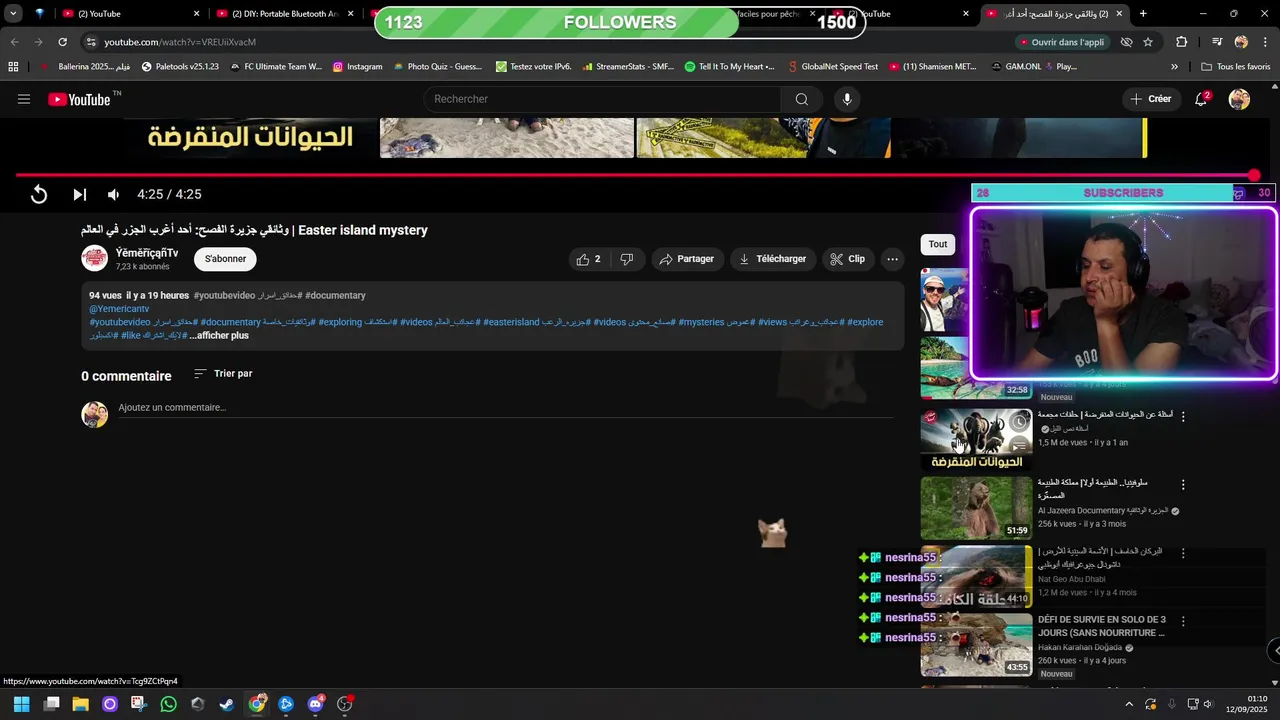
Task: Skip to next video
Action: click(79, 194)
